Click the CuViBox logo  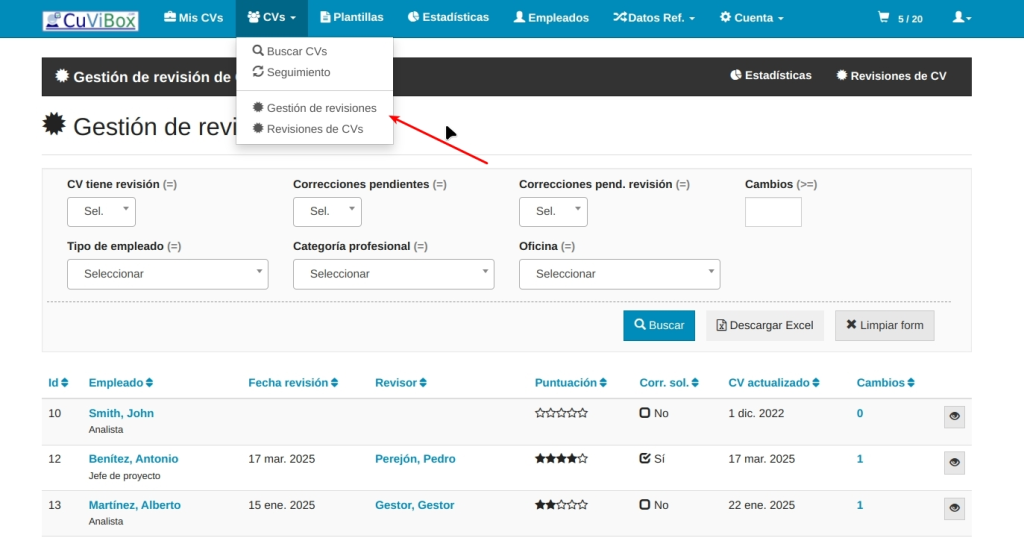pyautogui.click(x=91, y=19)
